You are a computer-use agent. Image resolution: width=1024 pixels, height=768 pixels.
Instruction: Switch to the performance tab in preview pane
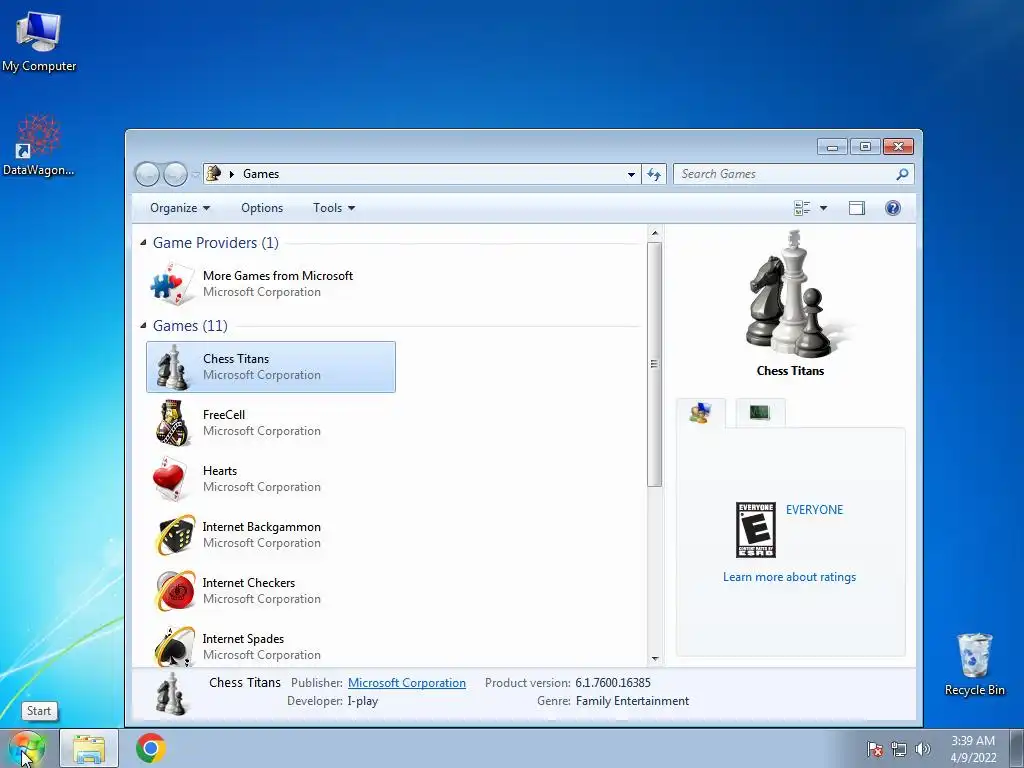(x=760, y=413)
